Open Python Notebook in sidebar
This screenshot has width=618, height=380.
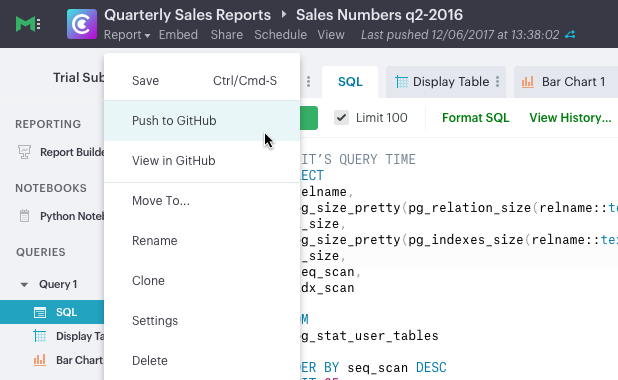(x=72, y=216)
